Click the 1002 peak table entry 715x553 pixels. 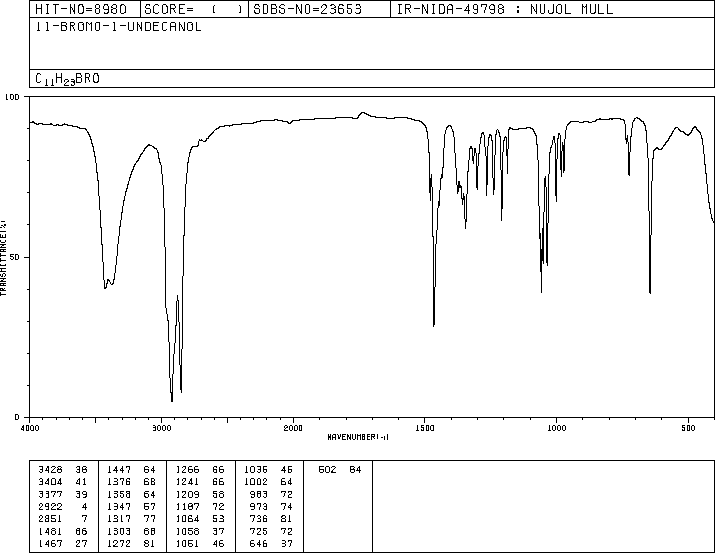pyautogui.click(x=268, y=482)
